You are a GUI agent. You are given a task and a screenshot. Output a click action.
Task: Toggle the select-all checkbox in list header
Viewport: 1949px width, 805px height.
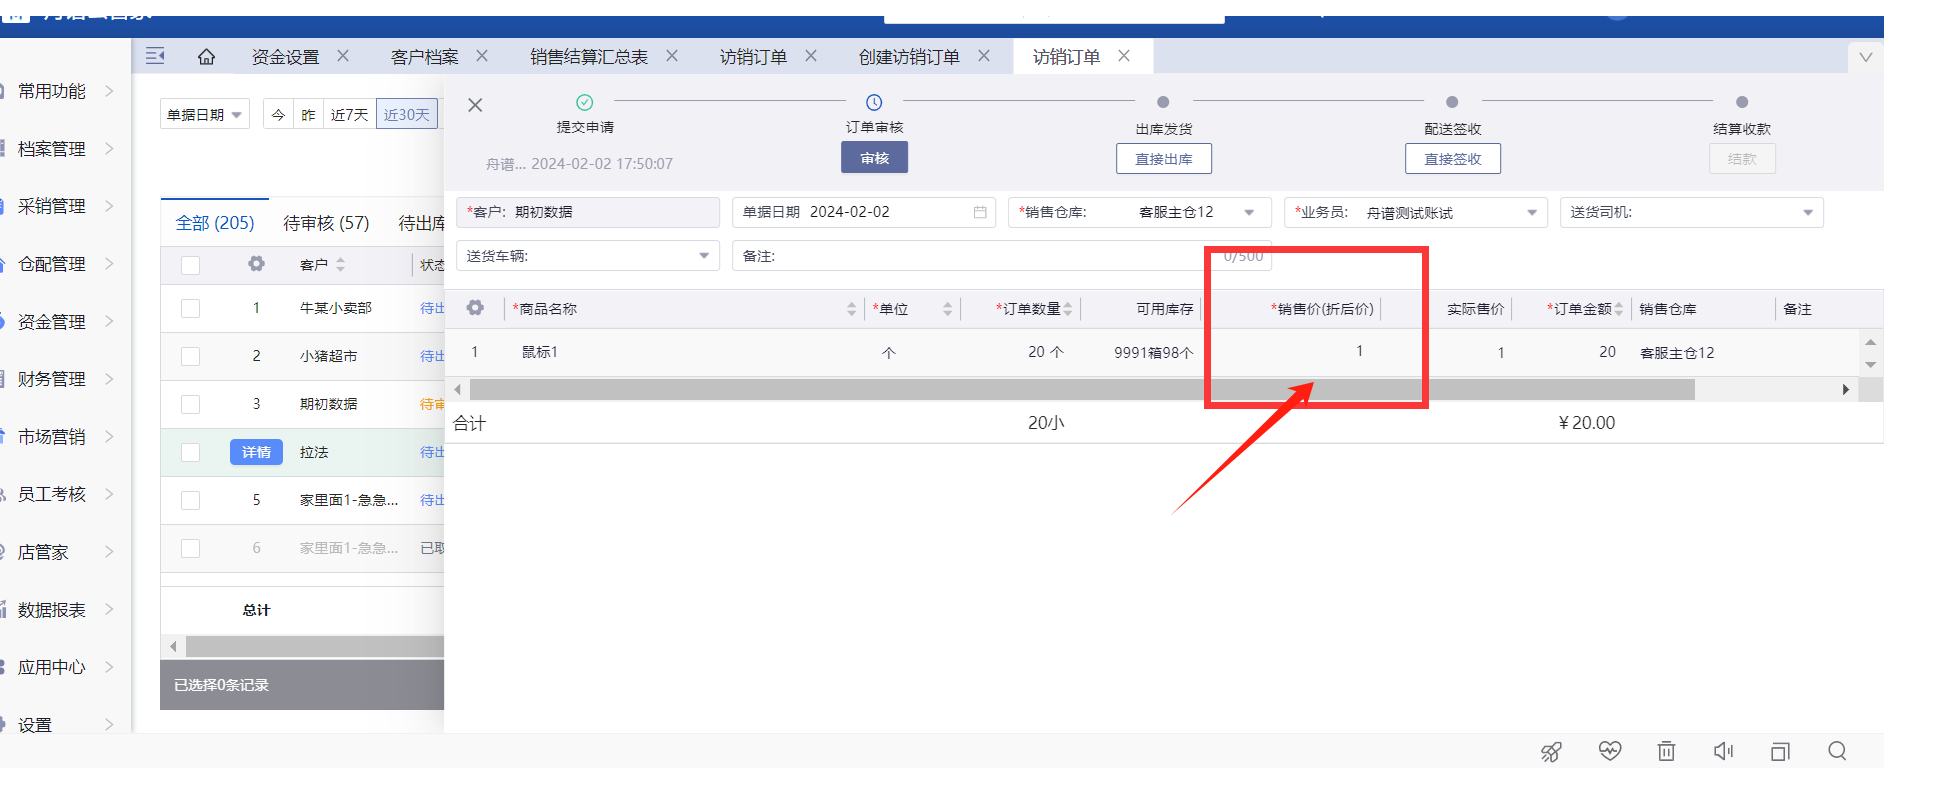pyautogui.click(x=190, y=265)
